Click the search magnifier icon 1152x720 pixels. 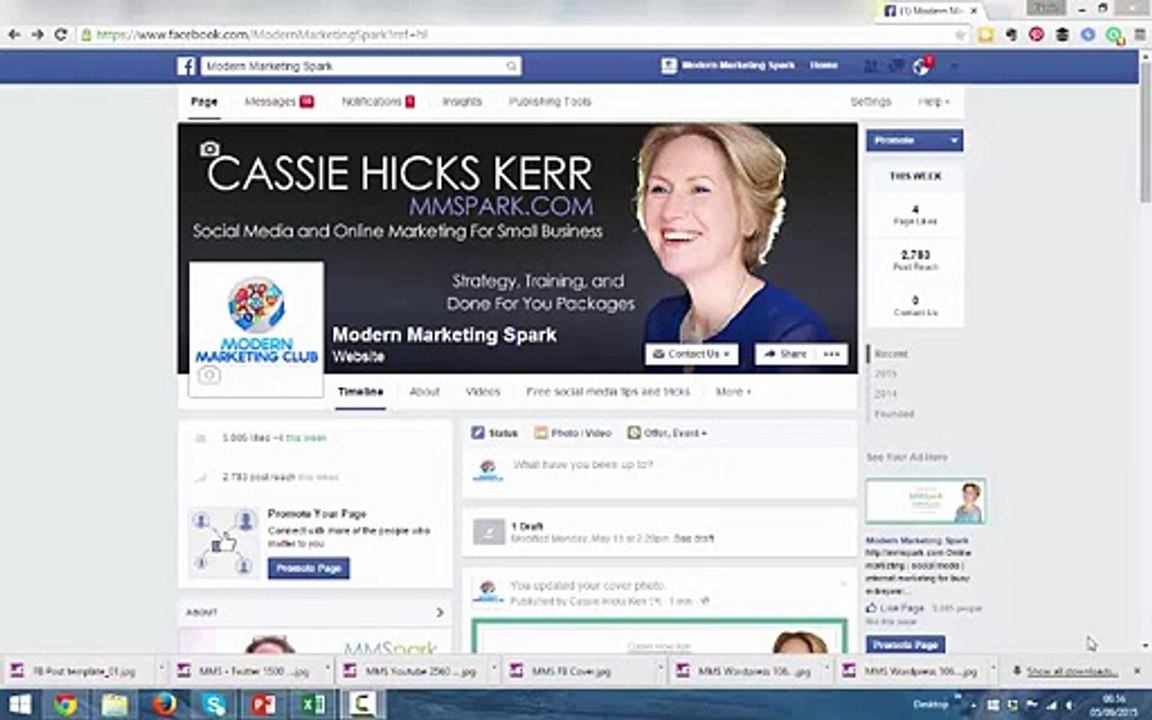(511, 66)
